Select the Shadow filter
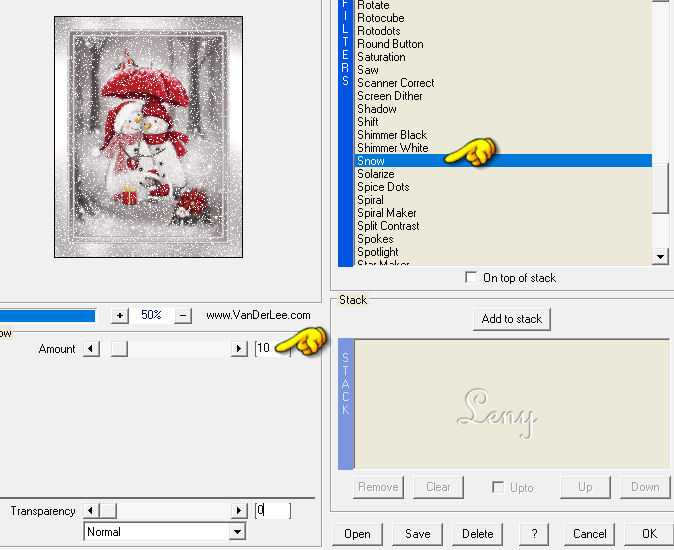The image size is (674, 550). 503,109
